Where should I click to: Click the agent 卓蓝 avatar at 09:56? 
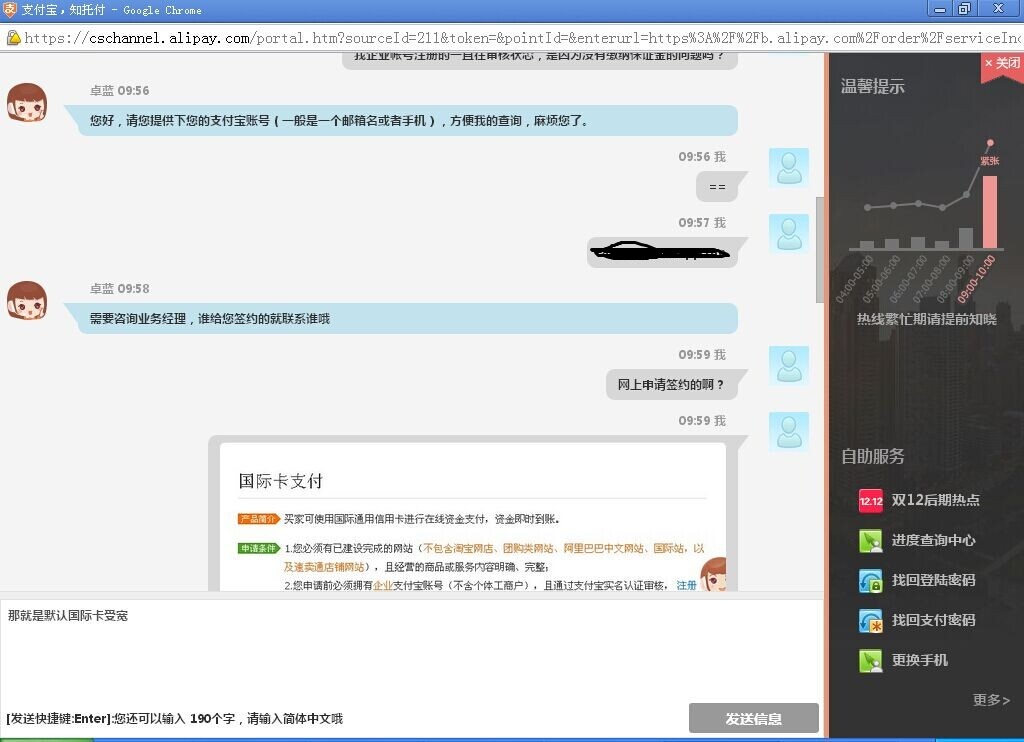tap(27, 103)
